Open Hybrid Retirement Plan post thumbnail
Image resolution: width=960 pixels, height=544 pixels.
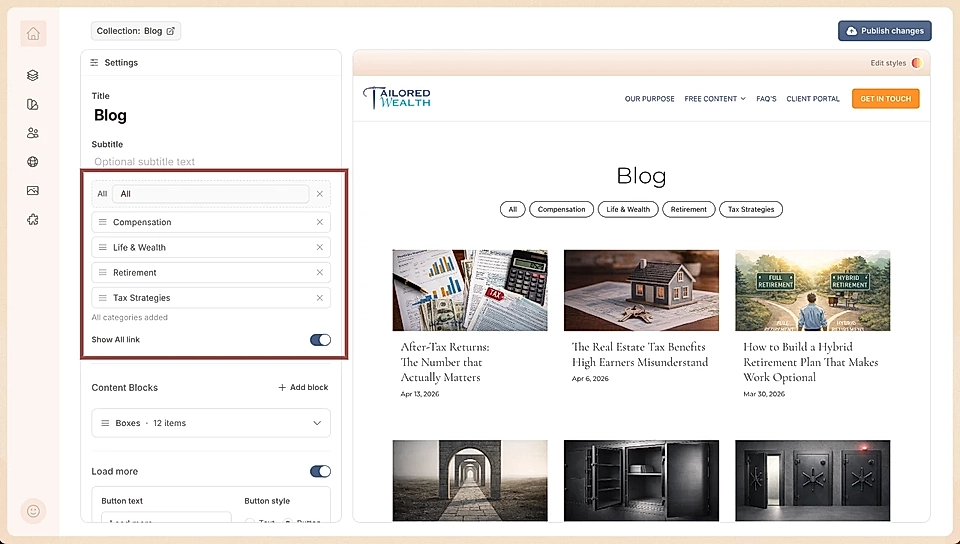(x=812, y=290)
